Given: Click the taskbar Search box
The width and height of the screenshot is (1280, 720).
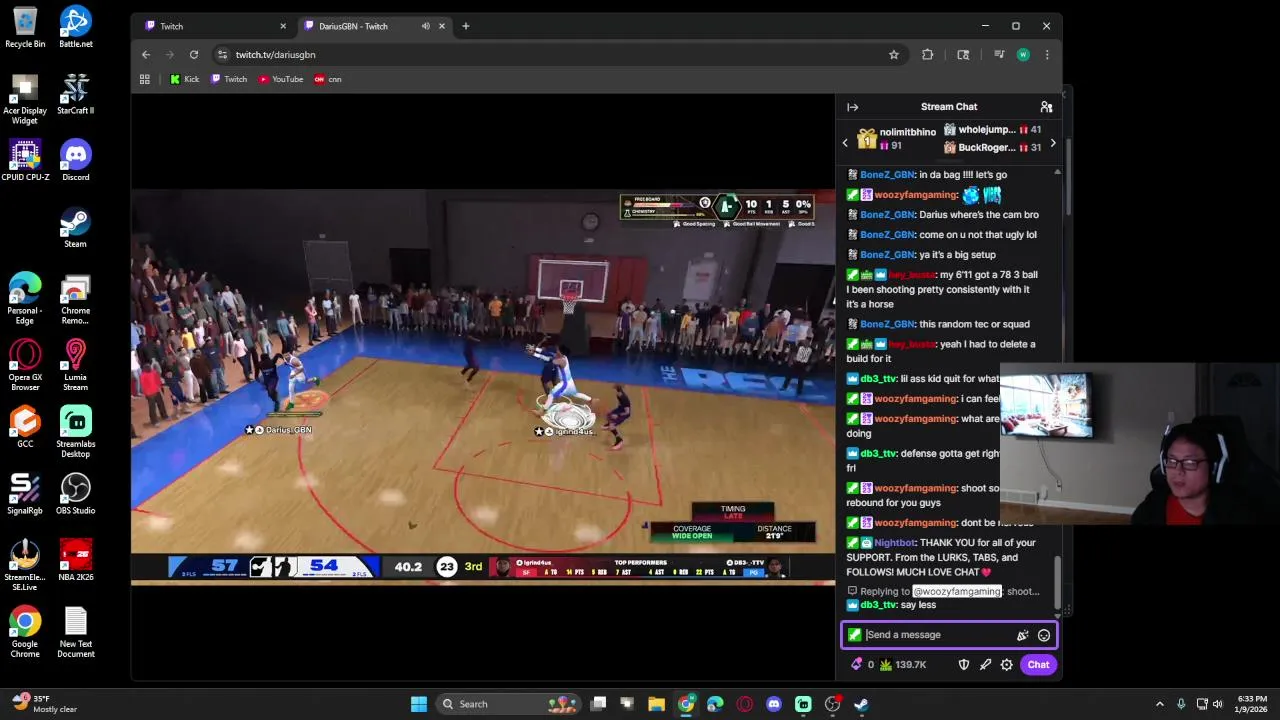Looking at the screenshot, I should (x=510, y=704).
